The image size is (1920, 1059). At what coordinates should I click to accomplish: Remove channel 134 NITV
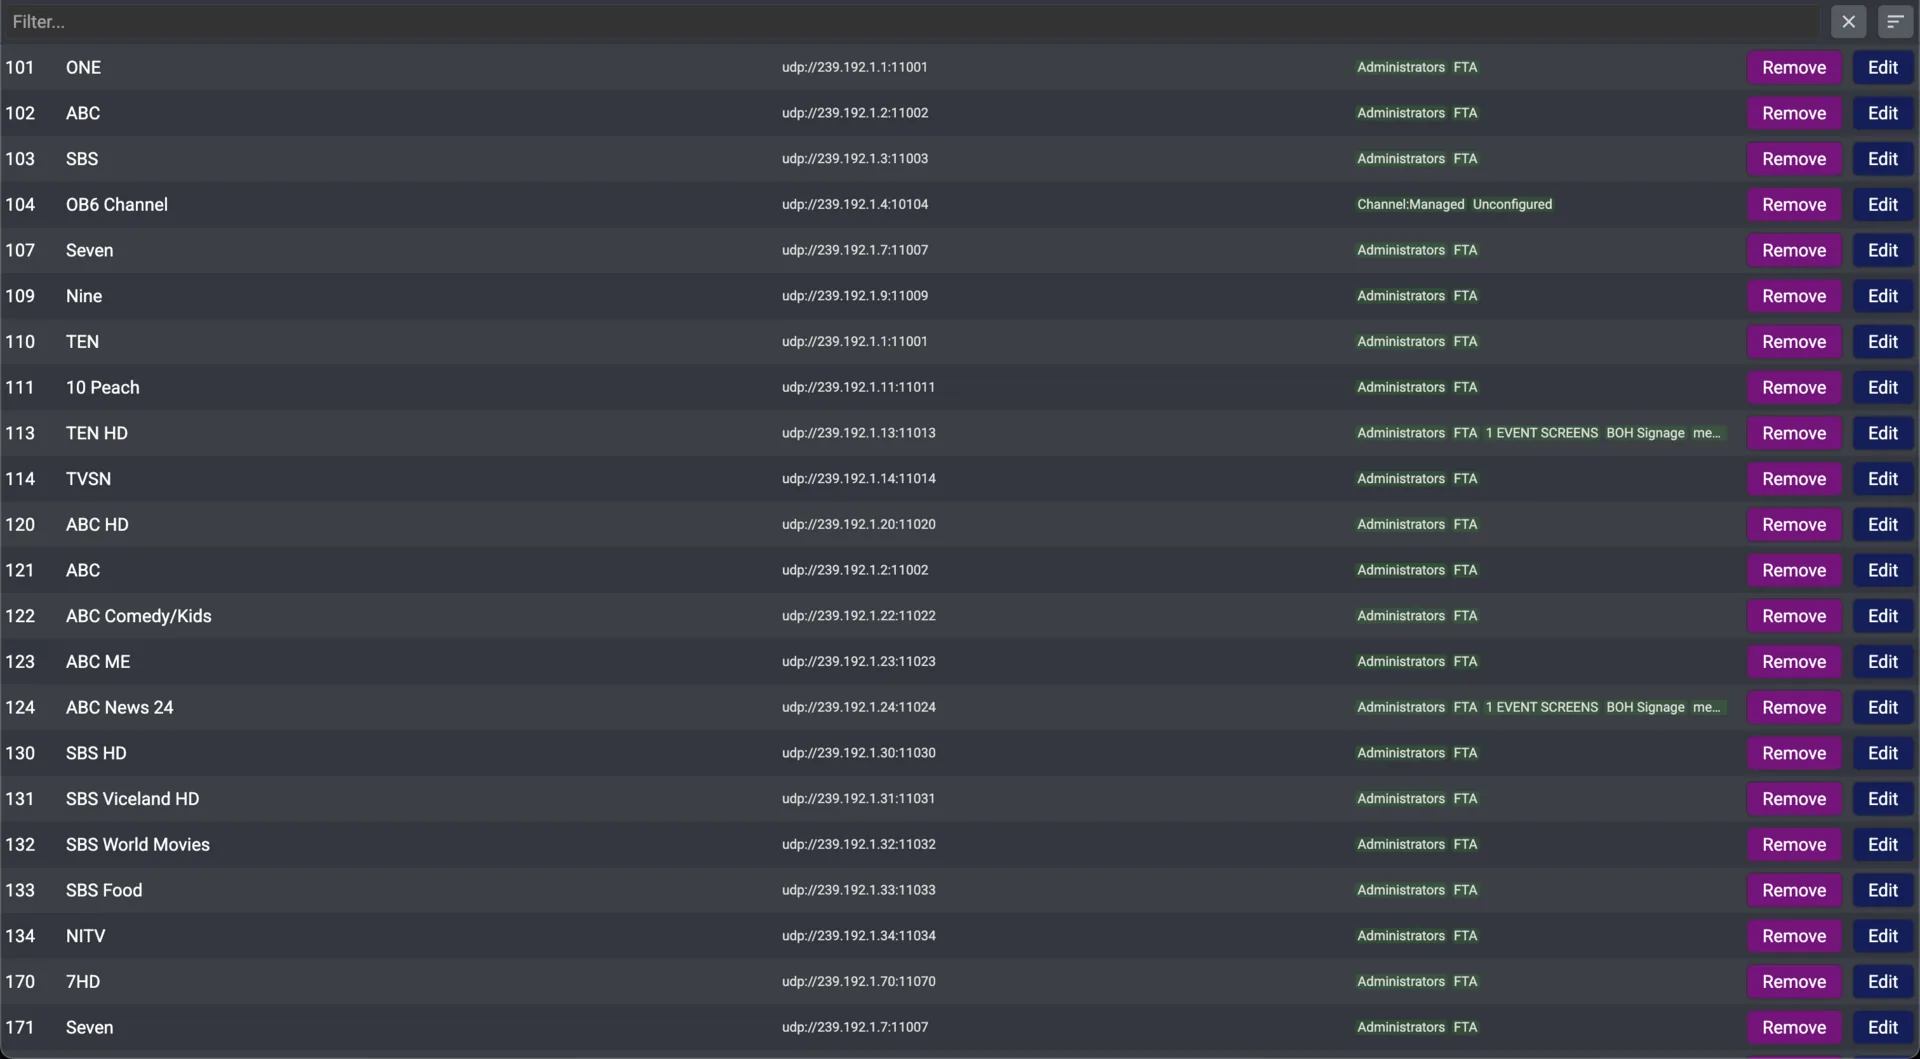[x=1794, y=936]
